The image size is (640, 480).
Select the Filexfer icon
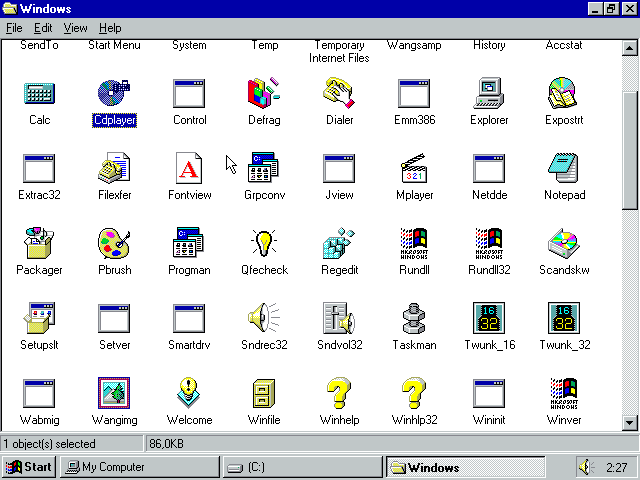114,168
